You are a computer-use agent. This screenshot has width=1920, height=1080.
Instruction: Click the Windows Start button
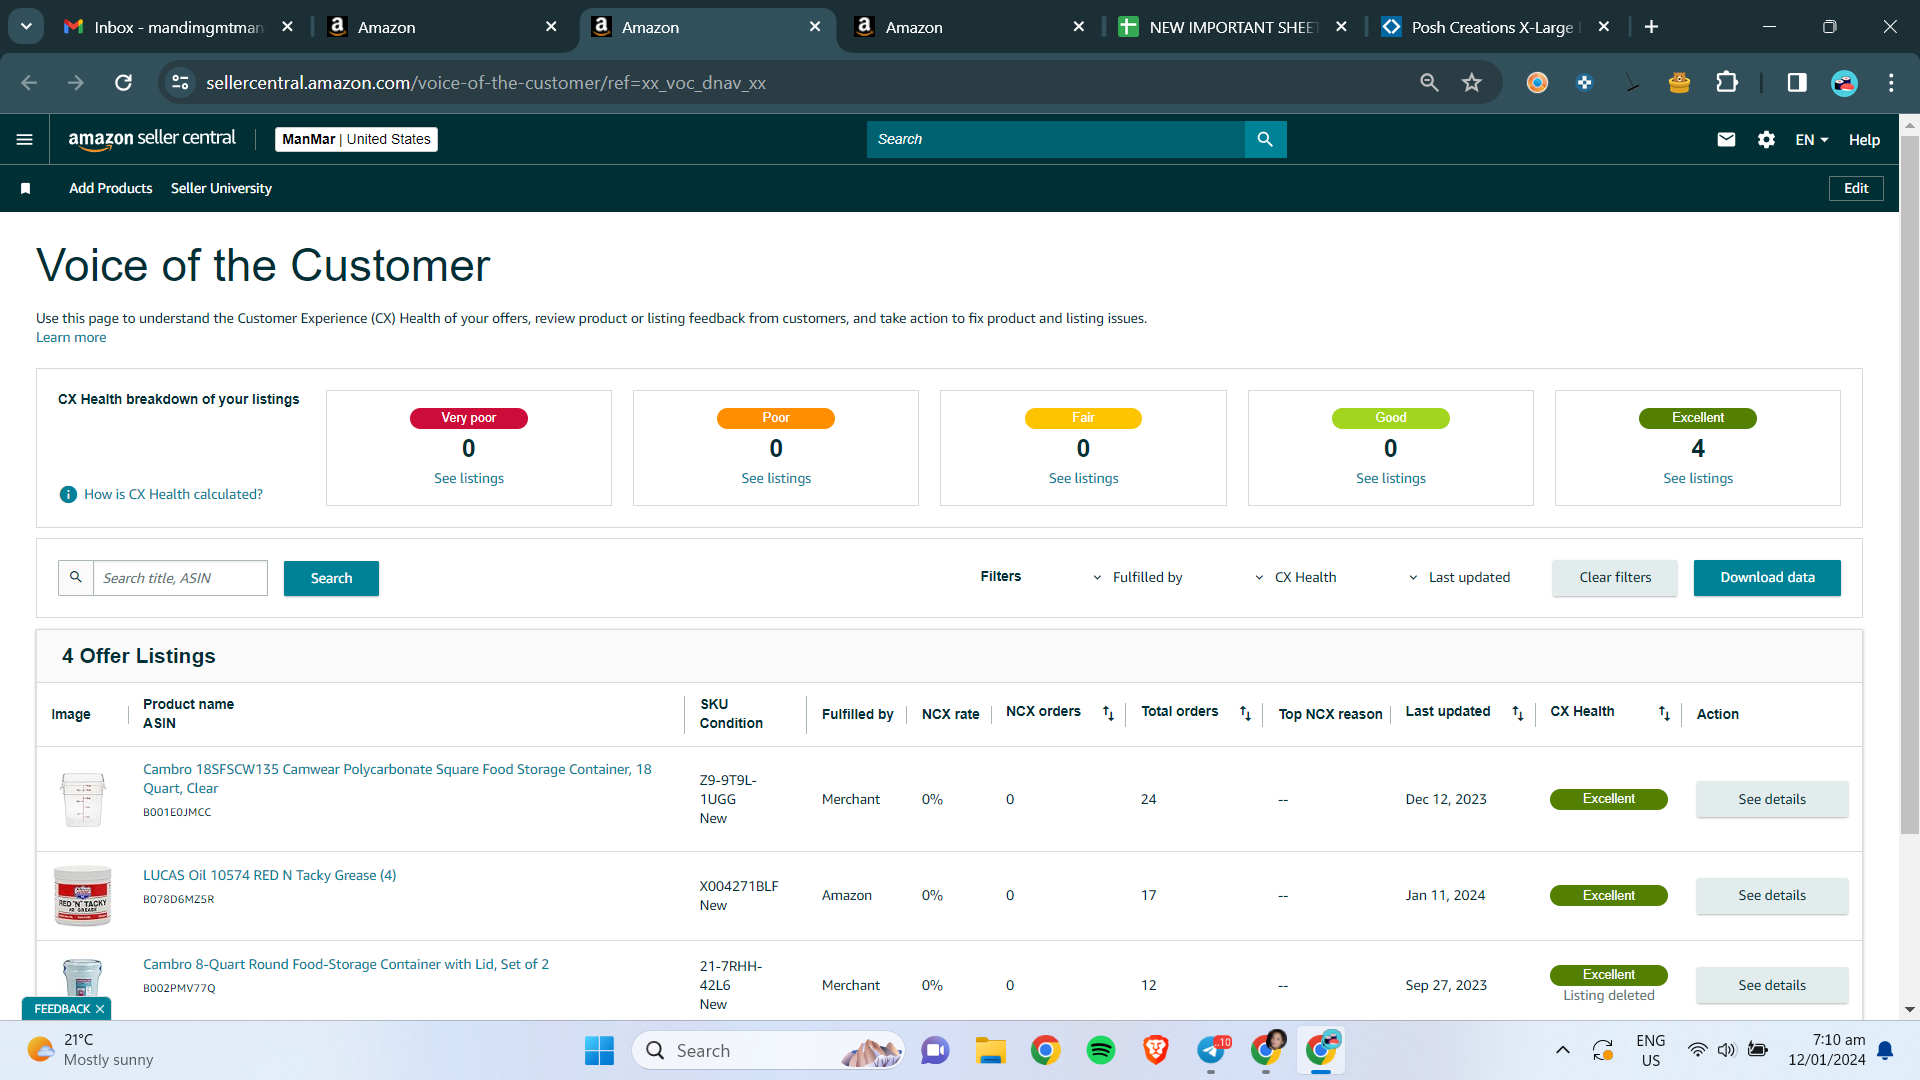pos(599,1050)
